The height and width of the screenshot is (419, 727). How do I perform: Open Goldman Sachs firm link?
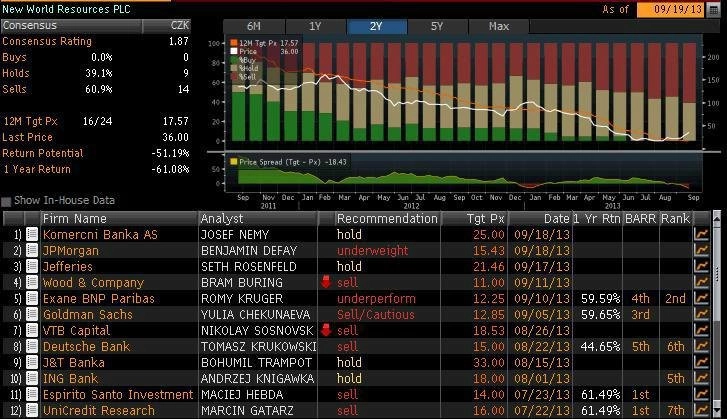pyautogui.click(x=88, y=315)
